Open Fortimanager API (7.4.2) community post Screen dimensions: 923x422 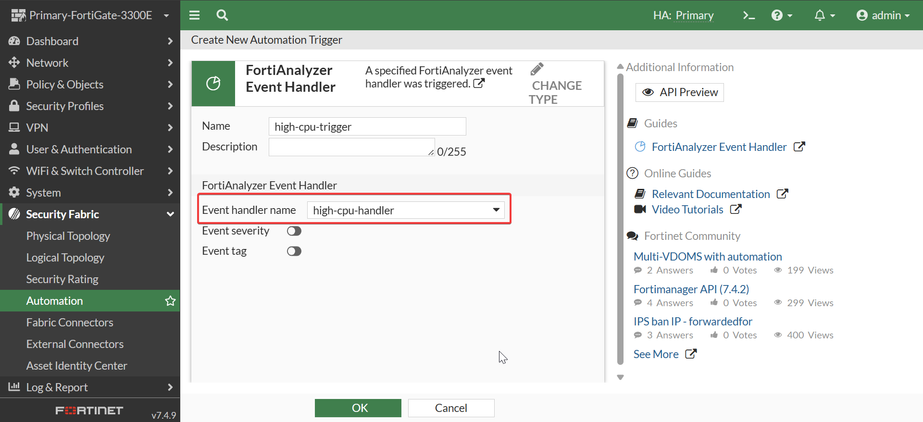691,289
